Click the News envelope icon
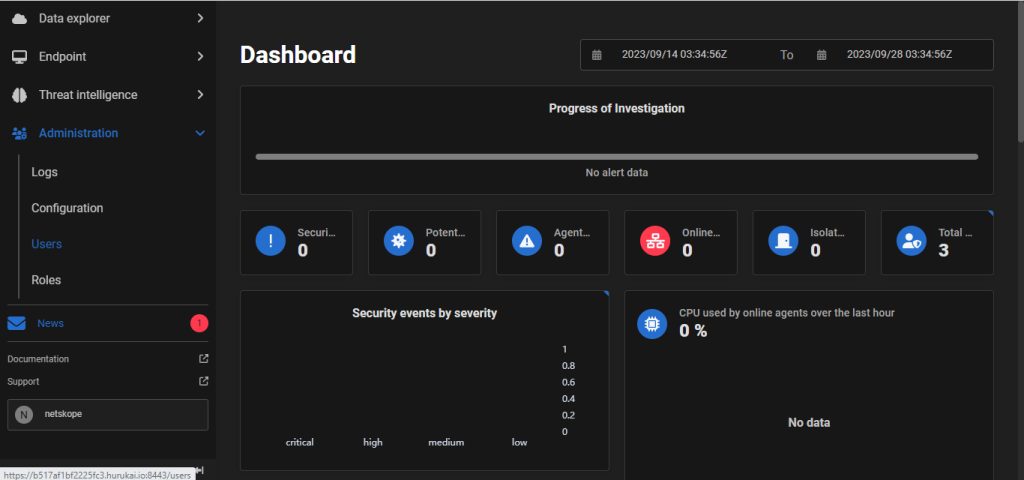The height and width of the screenshot is (480, 1024). [16, 323]
